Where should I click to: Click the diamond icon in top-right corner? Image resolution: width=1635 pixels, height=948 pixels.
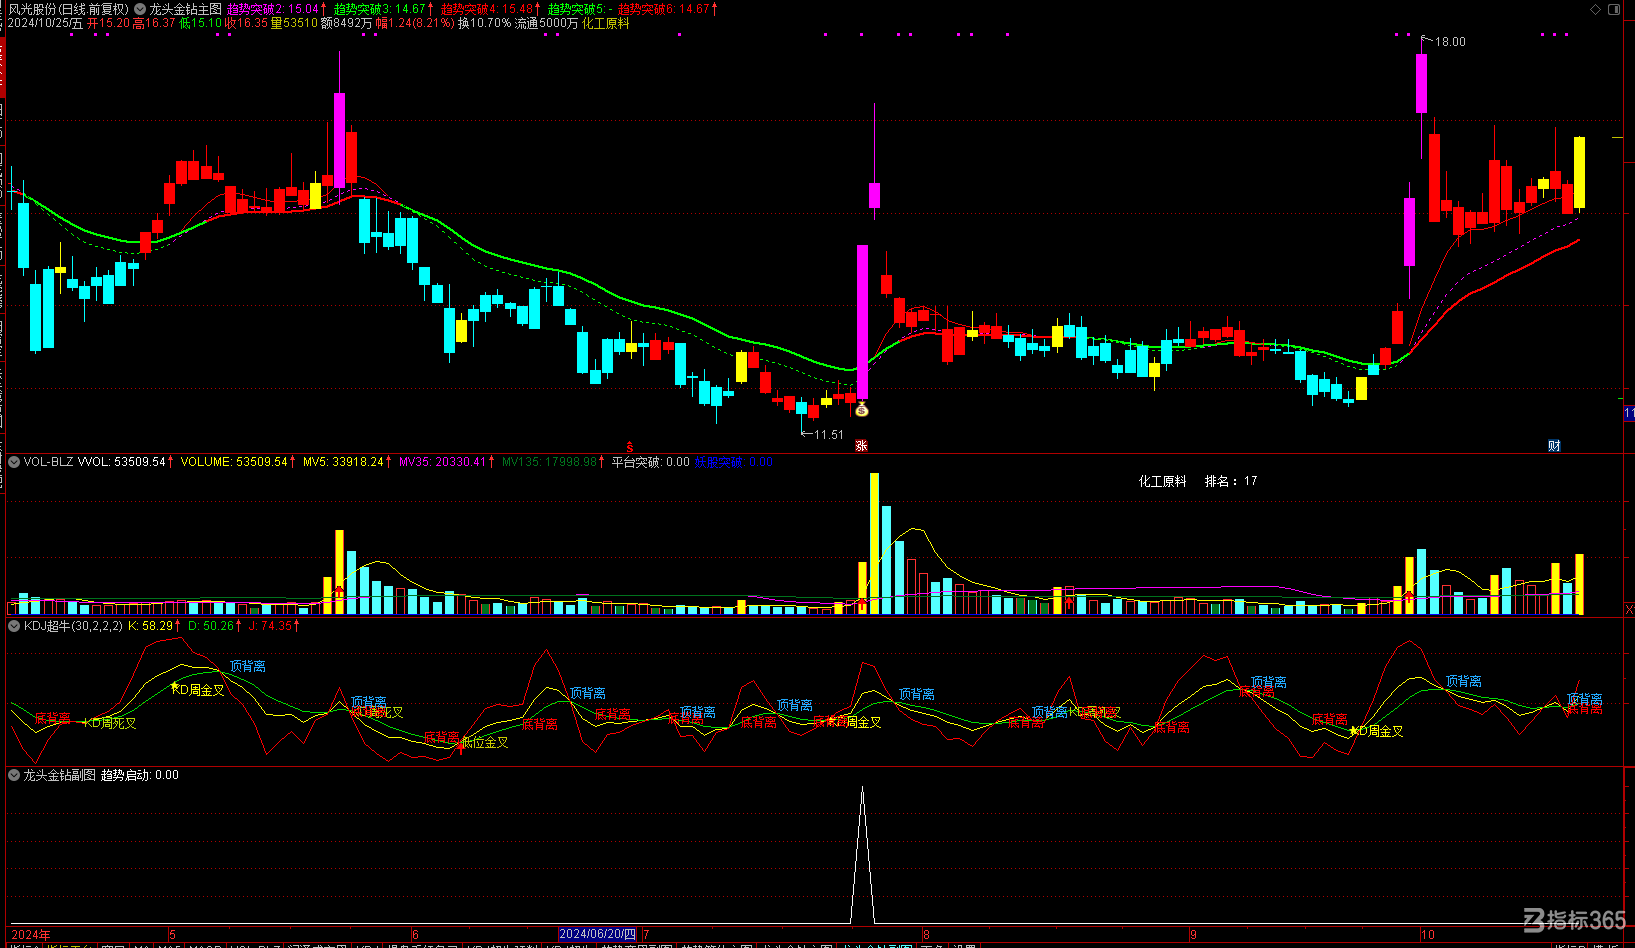pos(1596,9)
